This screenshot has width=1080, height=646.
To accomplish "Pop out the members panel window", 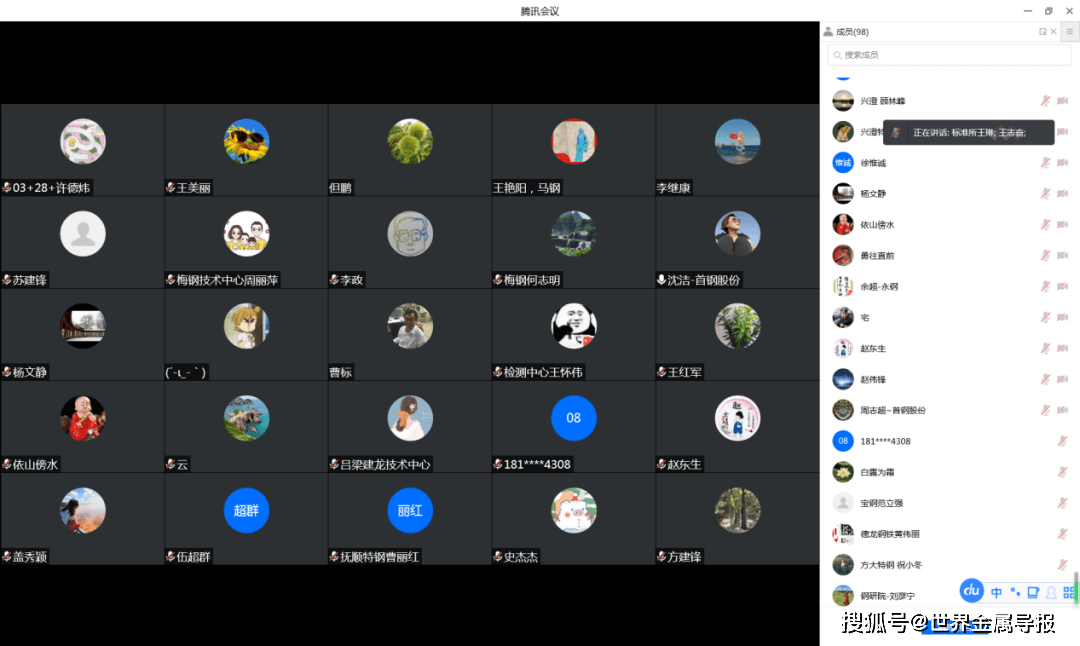I will coord(1042,32).
